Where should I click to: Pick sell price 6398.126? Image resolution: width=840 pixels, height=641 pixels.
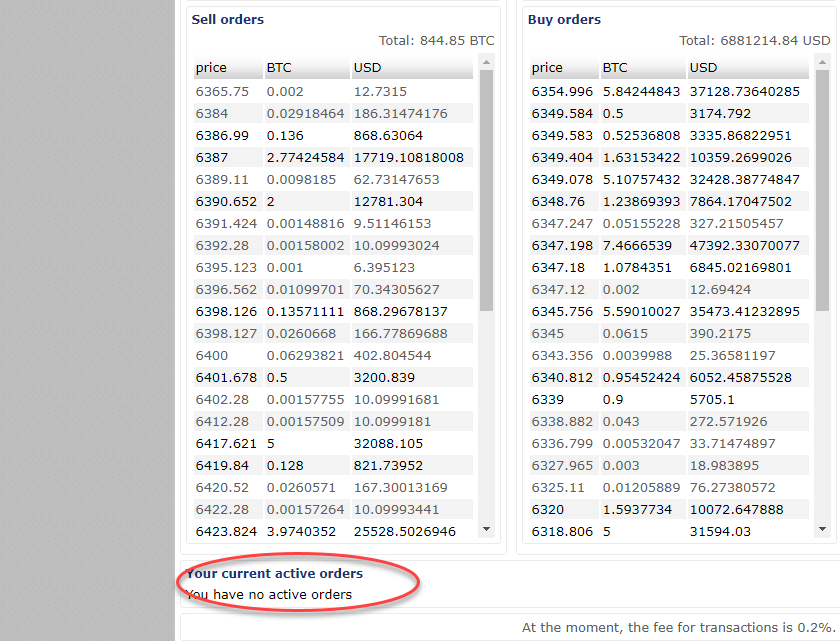[x=226, y=311]
